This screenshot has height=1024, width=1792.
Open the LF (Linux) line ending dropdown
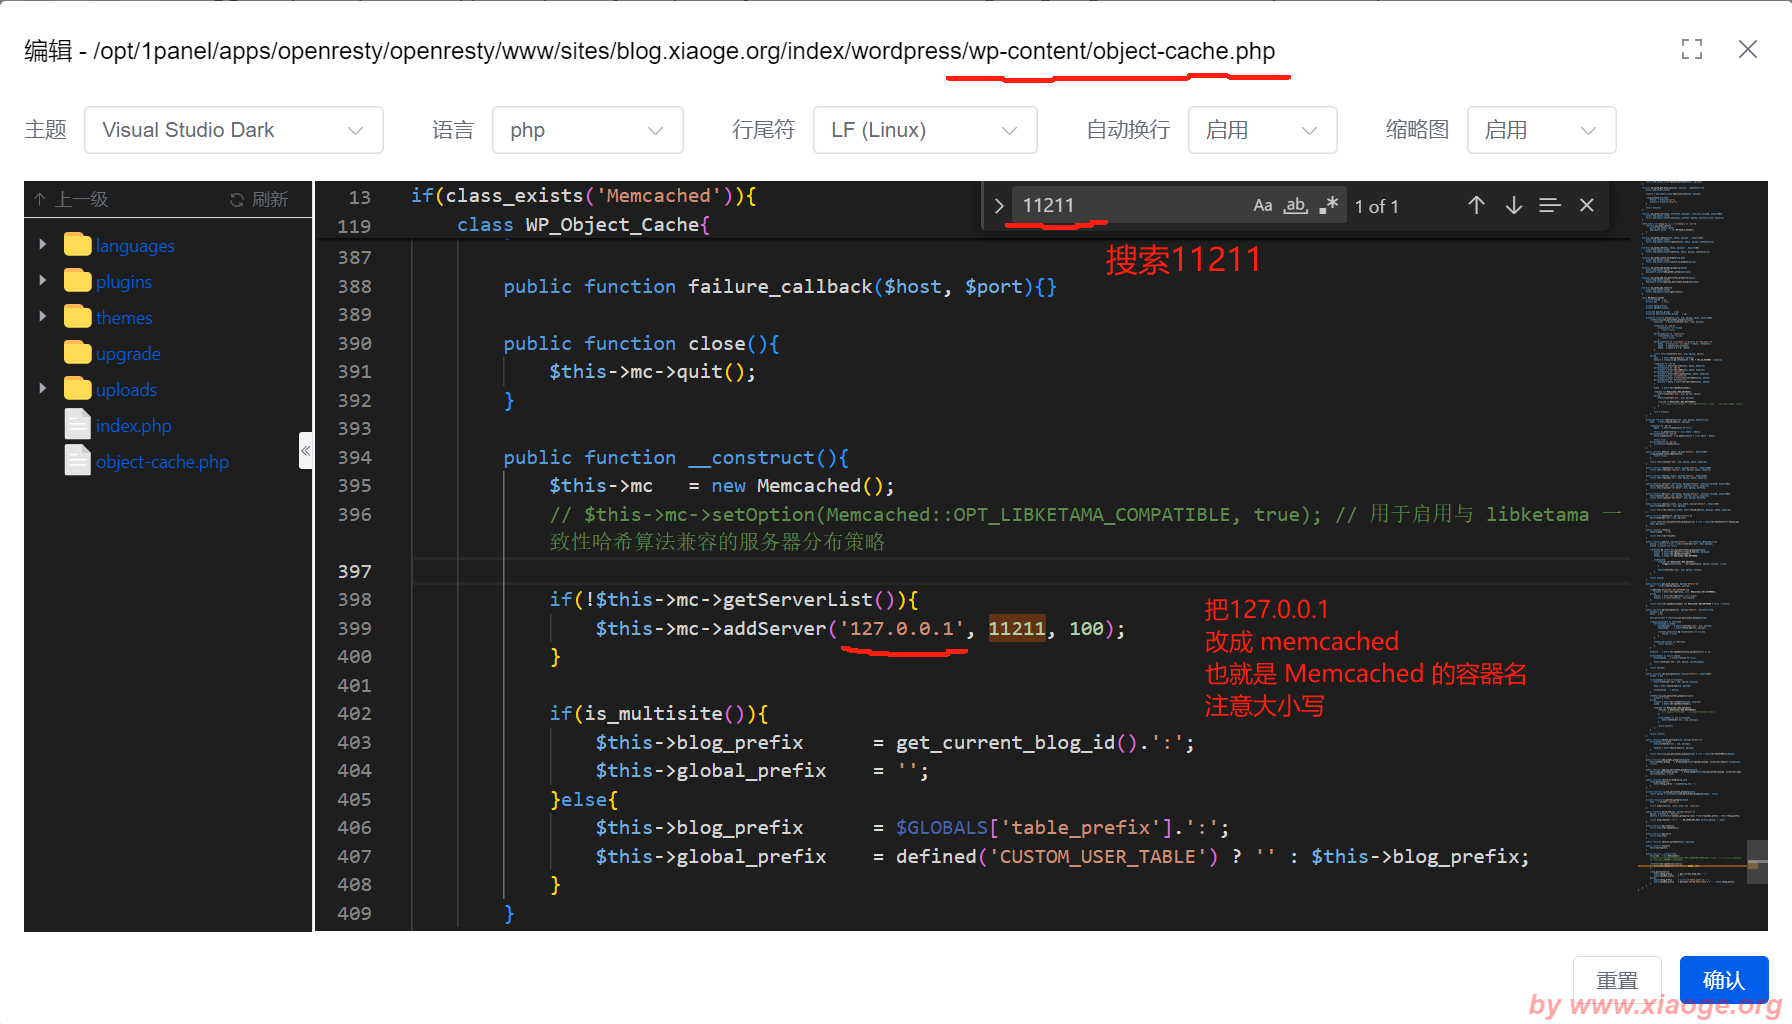tap(924, 130)
